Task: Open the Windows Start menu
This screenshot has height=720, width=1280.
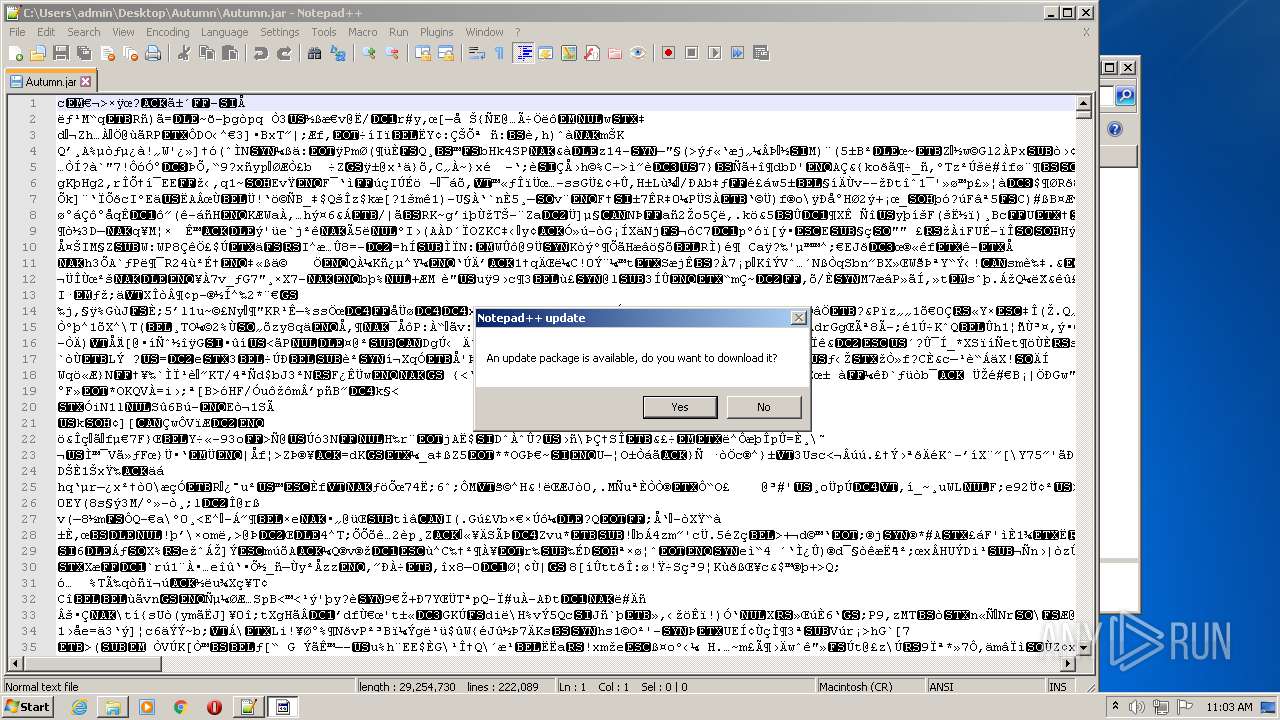Action: click(x=27, y=707)
